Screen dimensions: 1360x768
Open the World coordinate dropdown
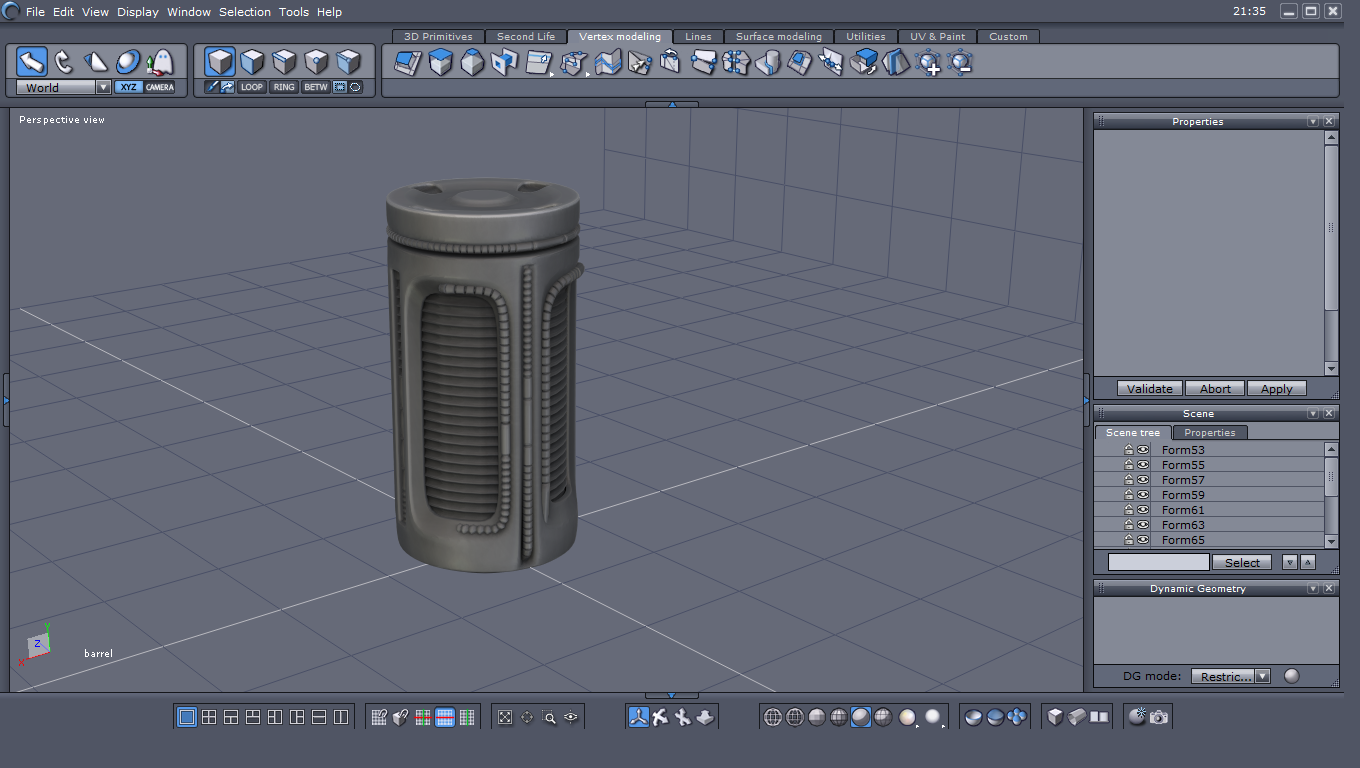coord(103,87)
